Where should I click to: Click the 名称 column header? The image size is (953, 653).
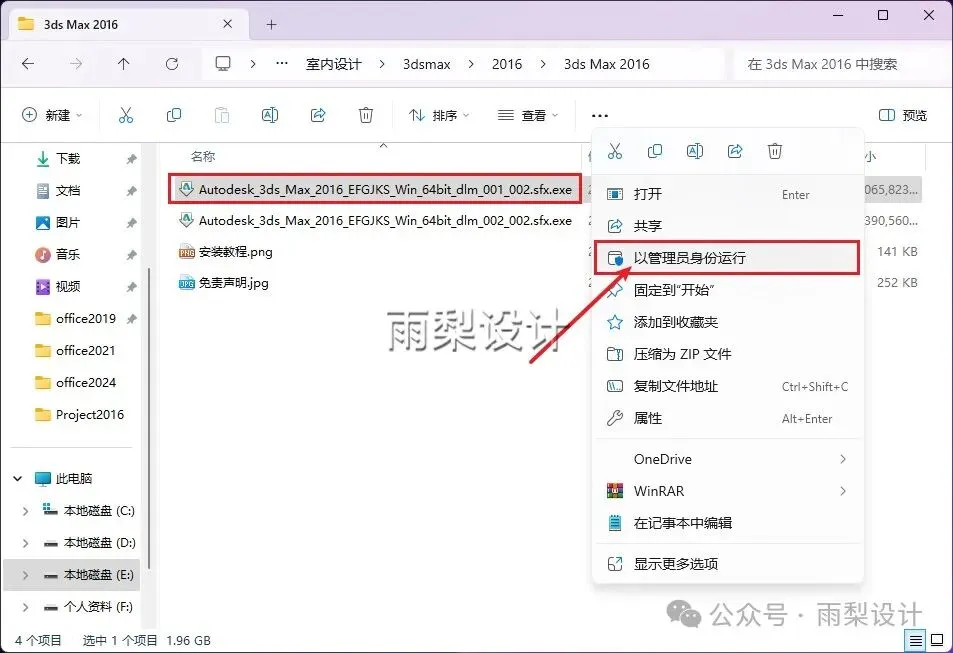(x=203, y=156)
